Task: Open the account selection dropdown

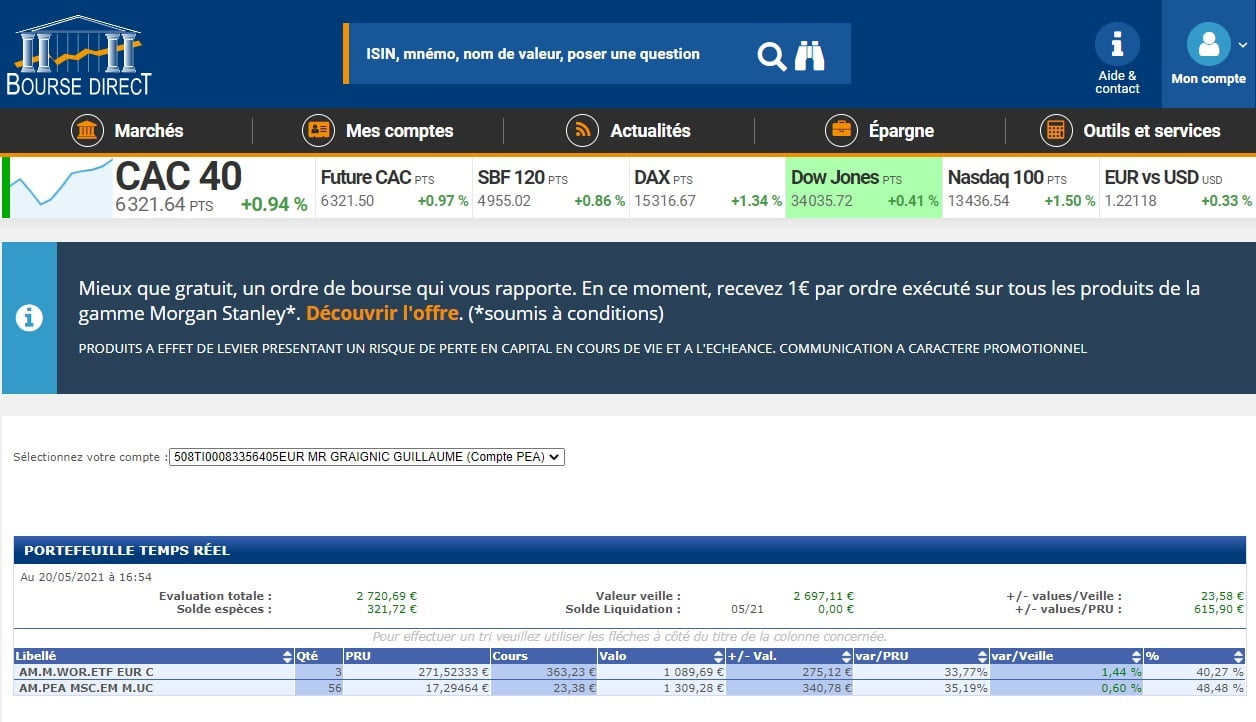Action: click(x=367, y=457)
